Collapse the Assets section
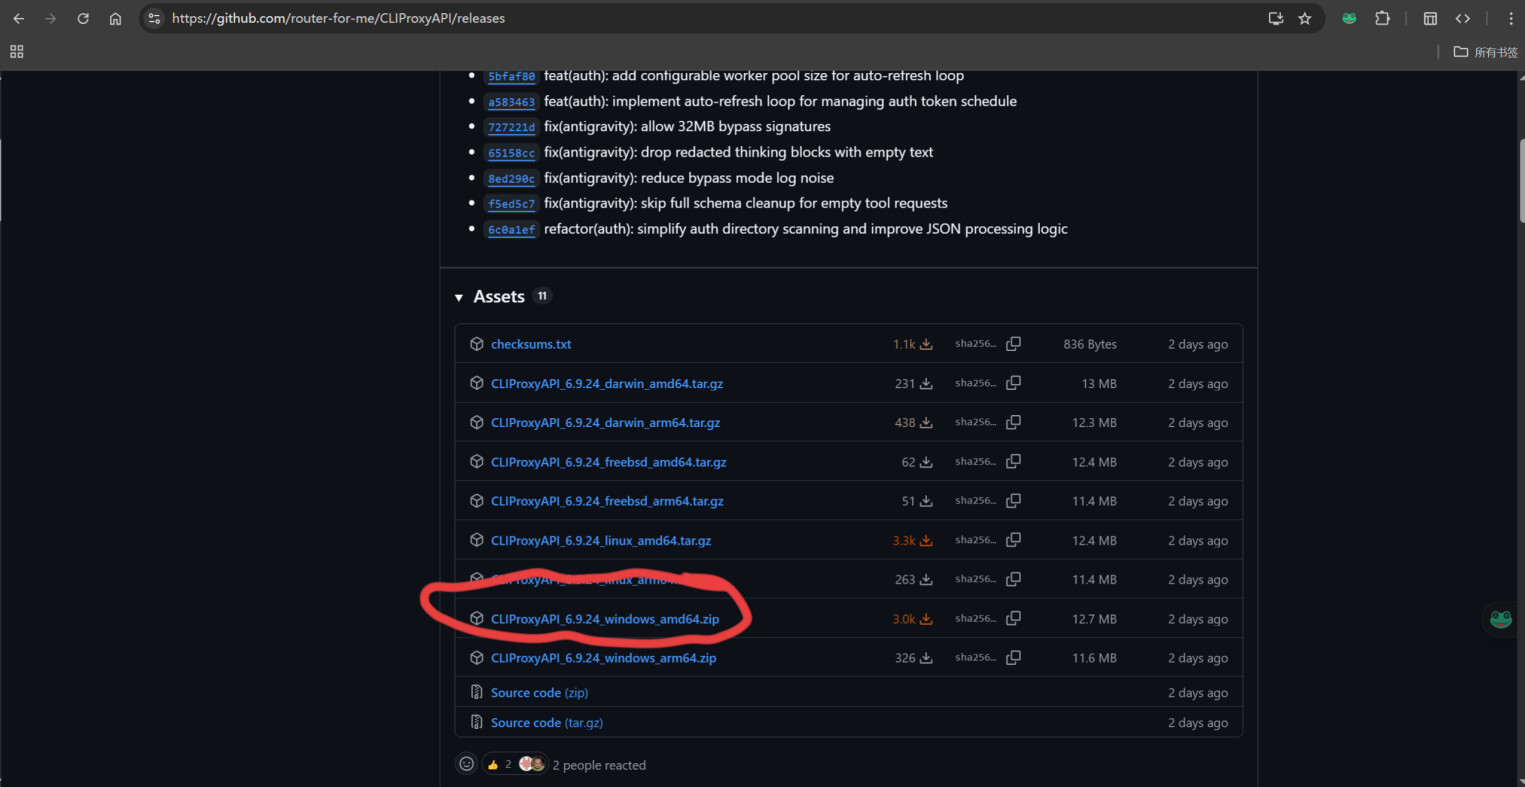 click(459, 297)
